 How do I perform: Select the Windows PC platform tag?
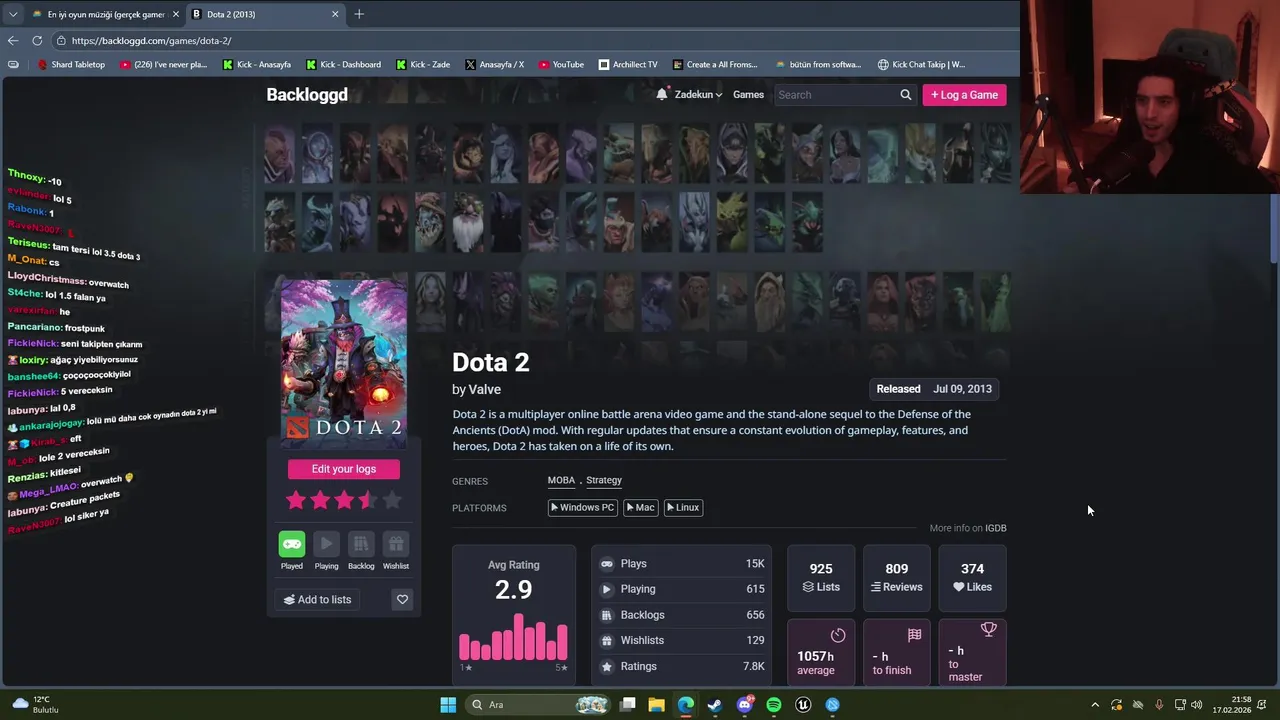tap(582, 507)
